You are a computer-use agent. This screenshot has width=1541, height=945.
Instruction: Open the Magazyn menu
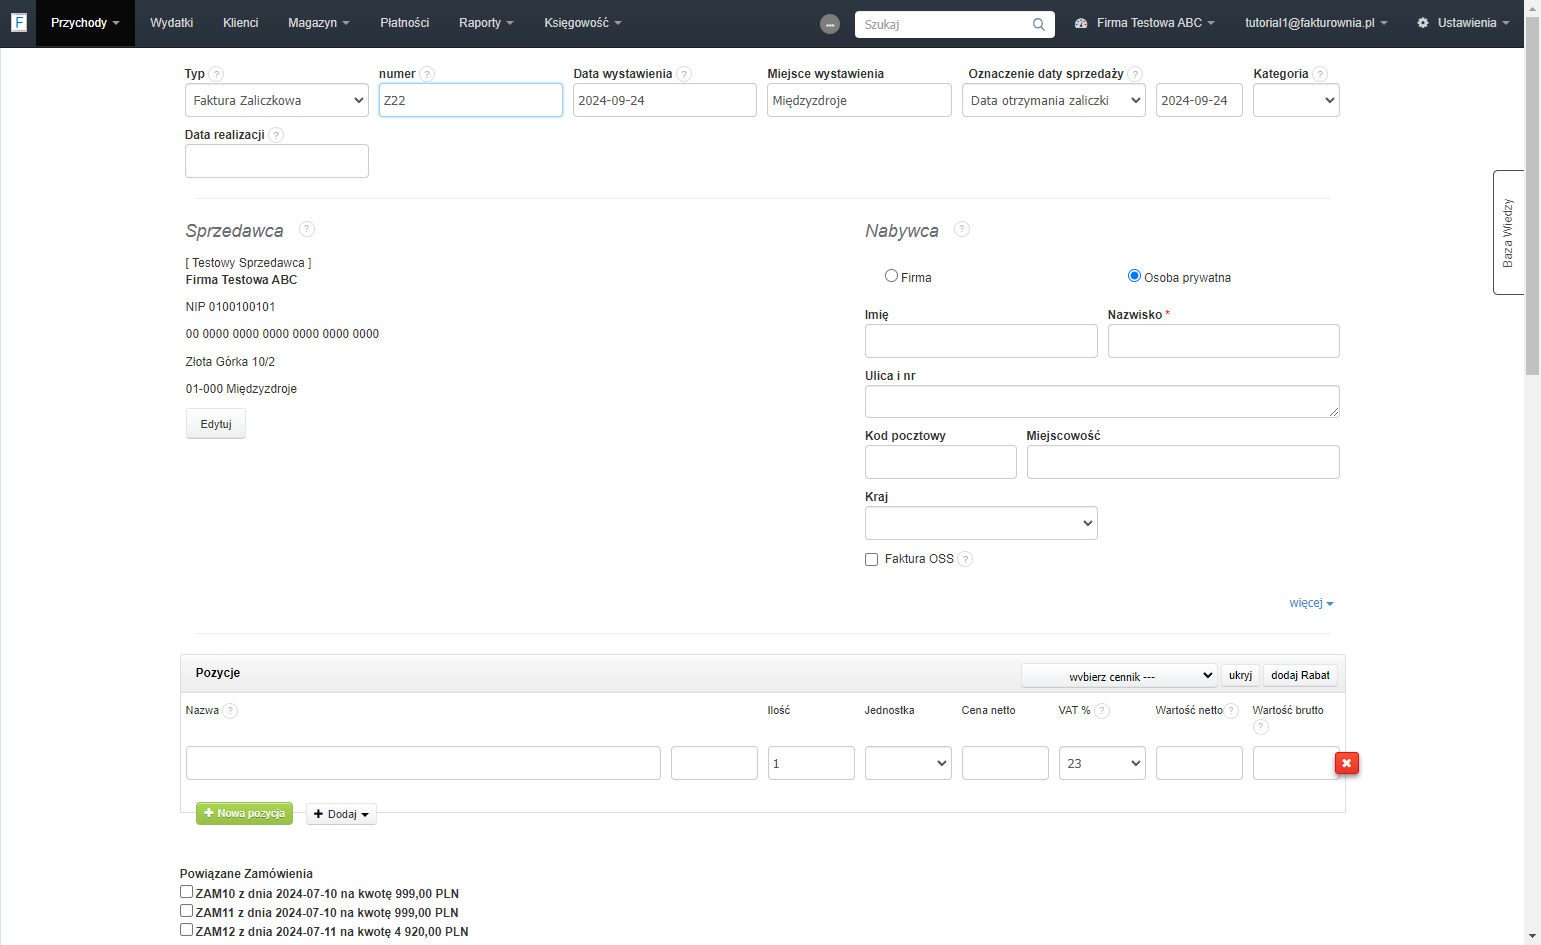pyautogui.click(x=318, y=23)
